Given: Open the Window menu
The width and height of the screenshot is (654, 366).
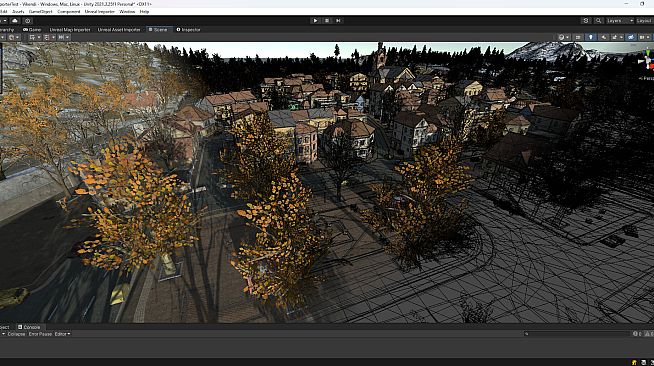Looking at the screenshot, I should click(127, 12).
